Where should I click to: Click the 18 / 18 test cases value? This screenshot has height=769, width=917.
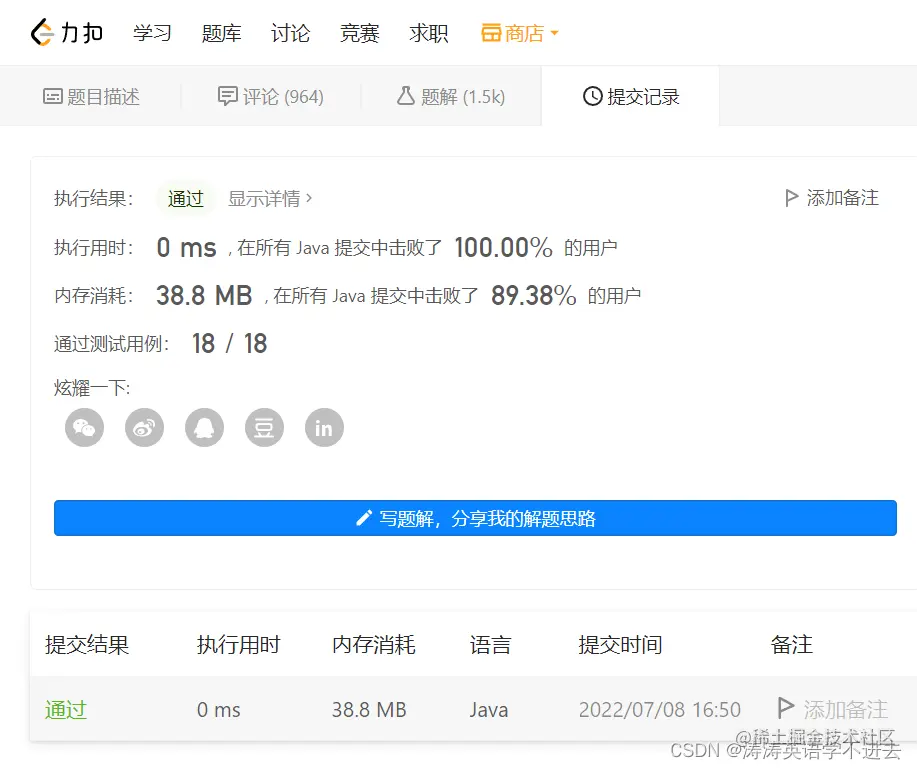coord(229,343)
